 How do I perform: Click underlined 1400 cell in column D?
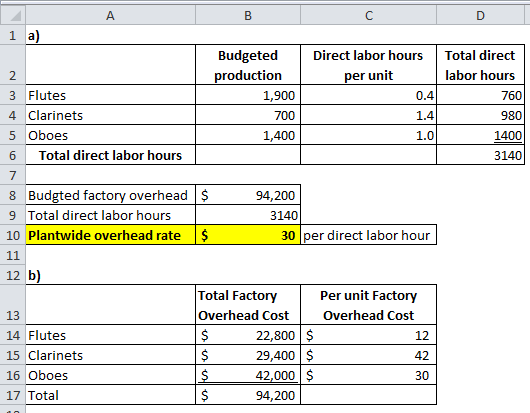coord(480,135)
